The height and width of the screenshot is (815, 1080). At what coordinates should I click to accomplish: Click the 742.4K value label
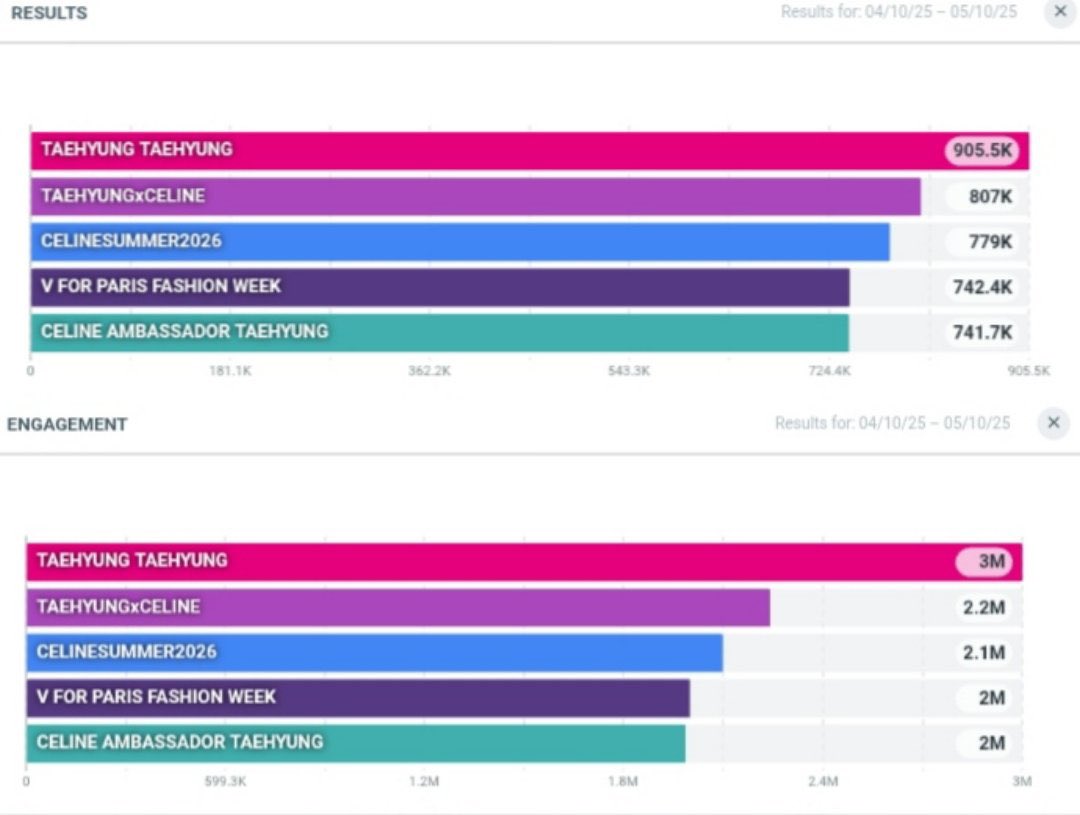tap(982, 287)
